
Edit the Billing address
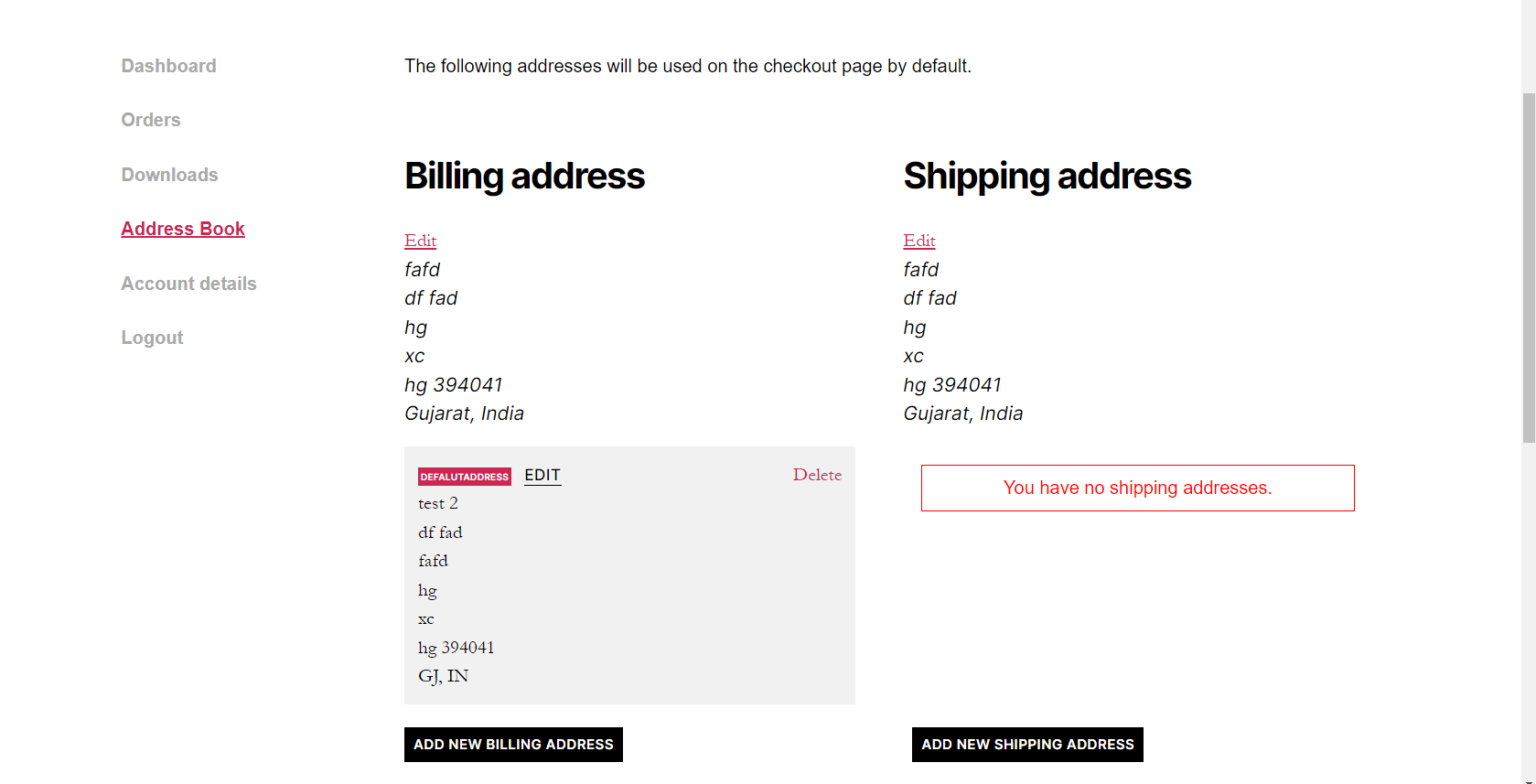pyautogui.click(x=420, y=240)
